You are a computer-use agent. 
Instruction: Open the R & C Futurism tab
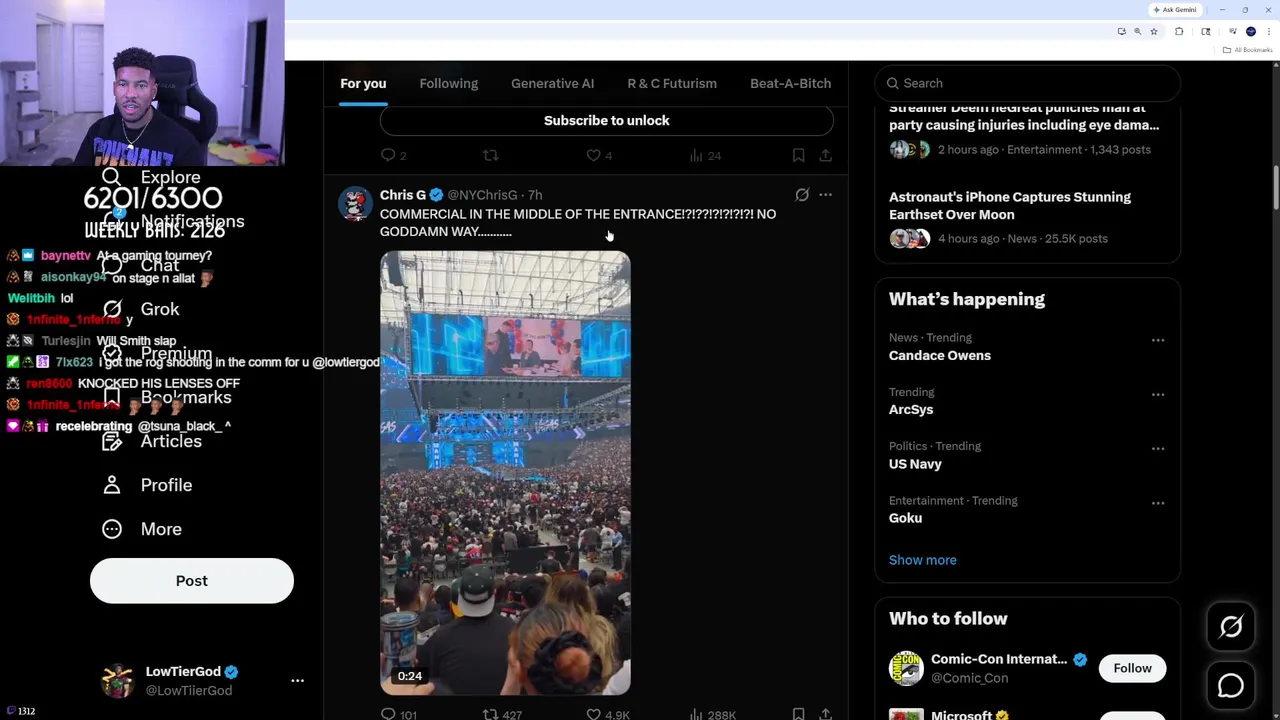tap(672, 83)
